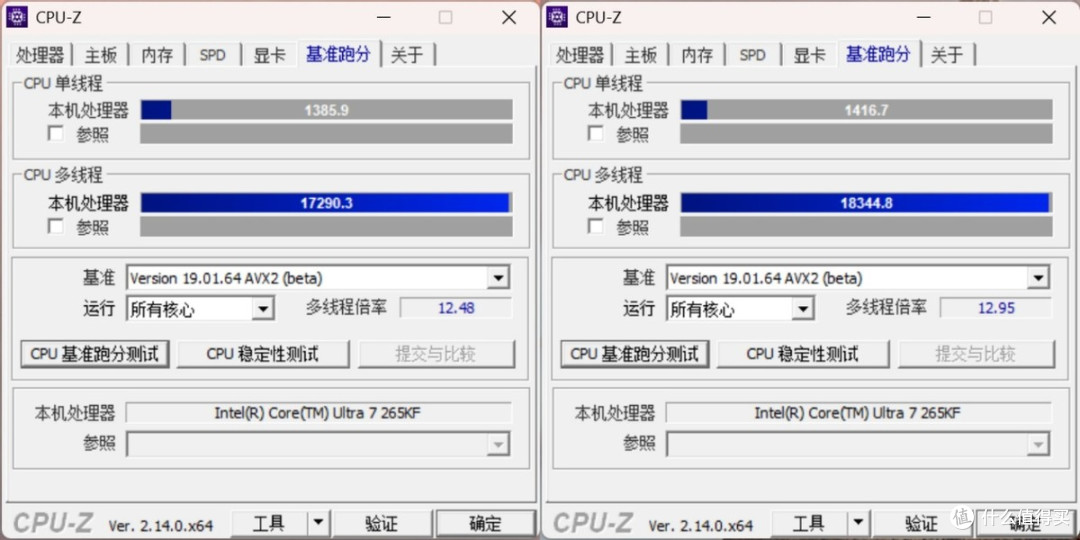
Task: Click 验证 button in left window
Action: click(x=382, y=523)
